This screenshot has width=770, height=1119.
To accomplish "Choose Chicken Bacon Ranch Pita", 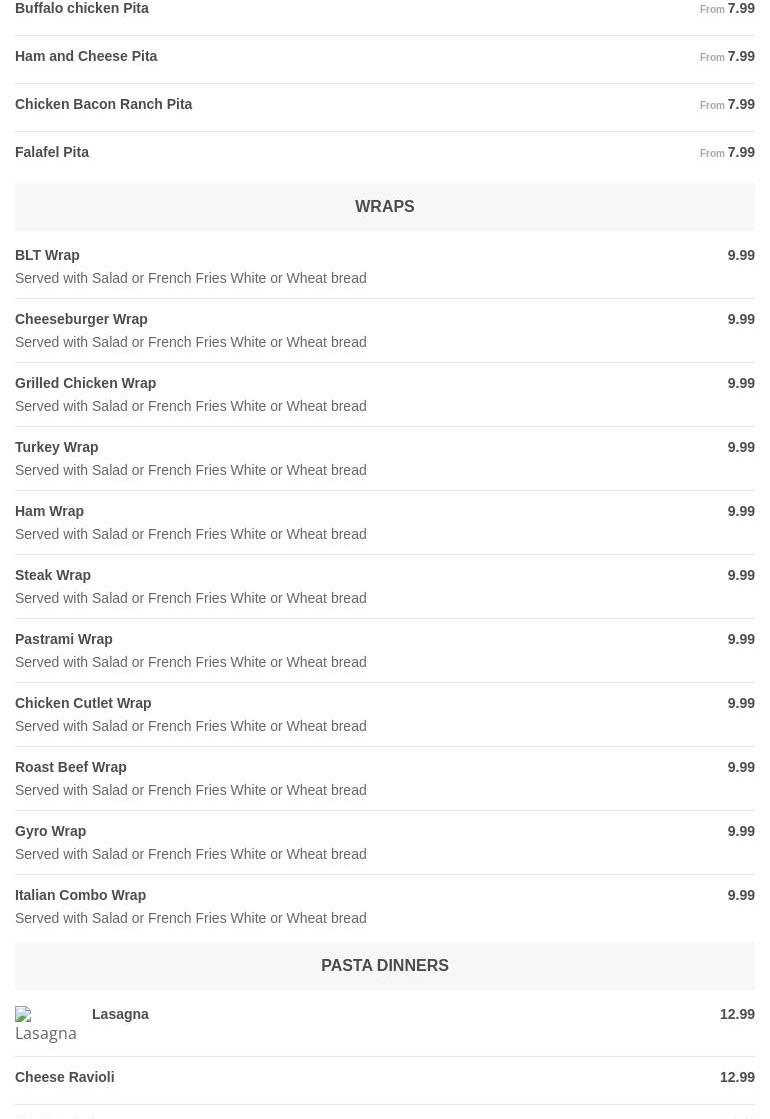I will (x=103, y=105).
